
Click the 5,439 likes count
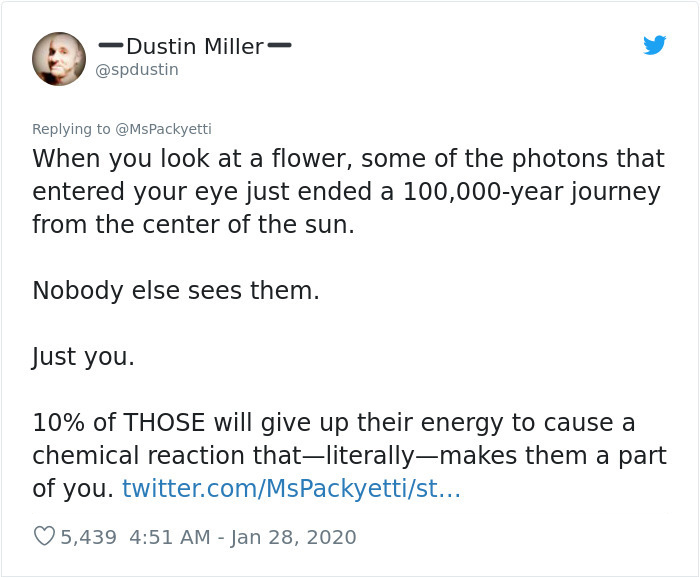86,537
